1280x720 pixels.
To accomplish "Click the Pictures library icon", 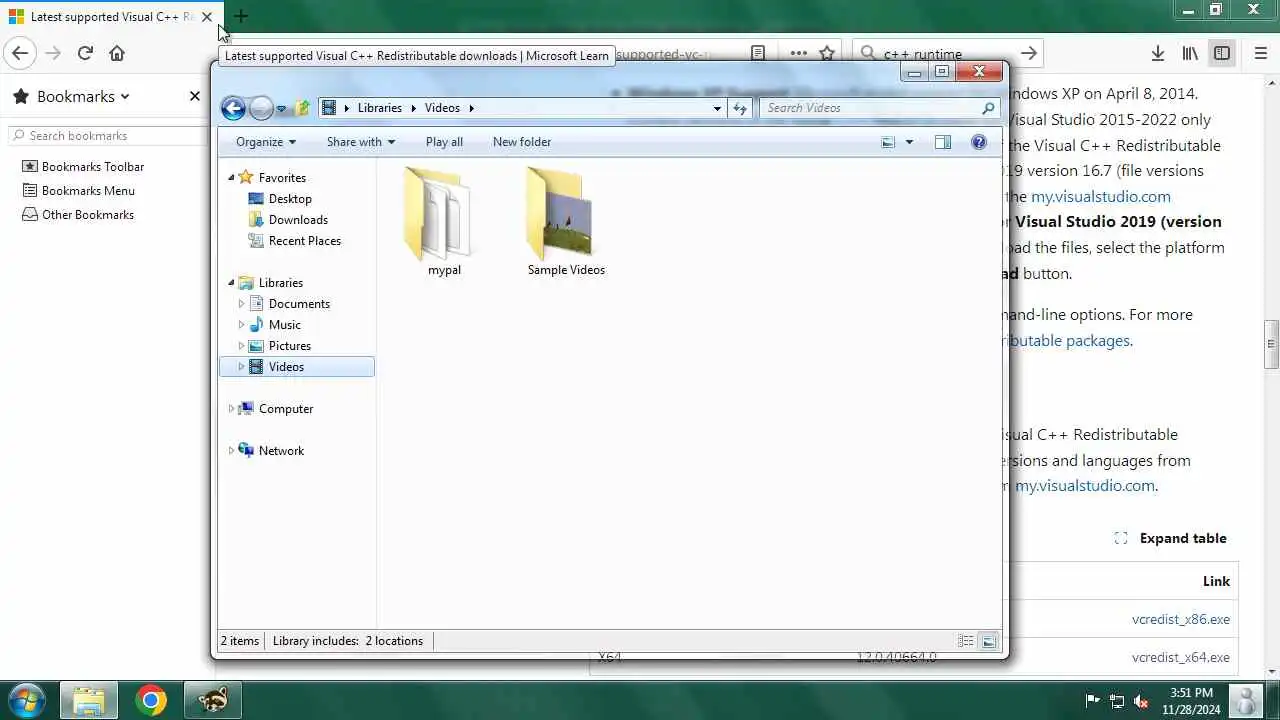I will [256, 346].
